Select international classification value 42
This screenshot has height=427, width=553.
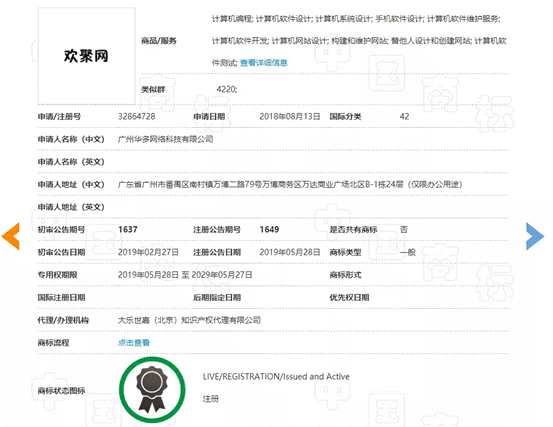(x=405, y=116)
